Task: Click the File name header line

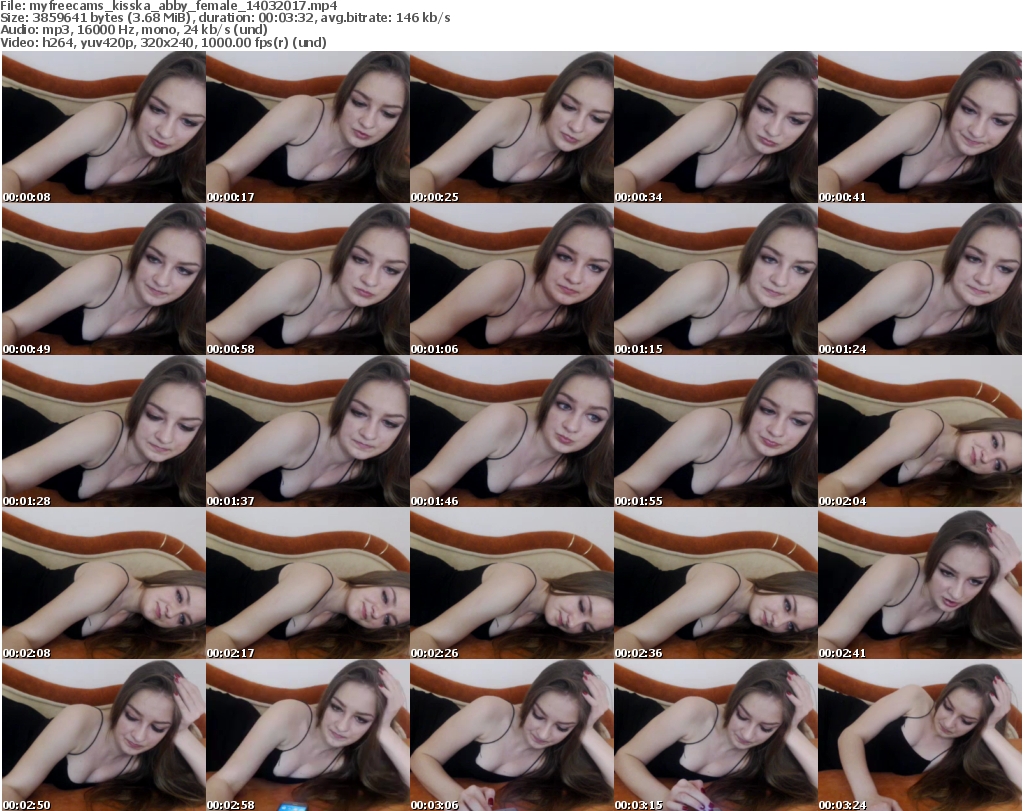Action: click(x=169, y=6)
